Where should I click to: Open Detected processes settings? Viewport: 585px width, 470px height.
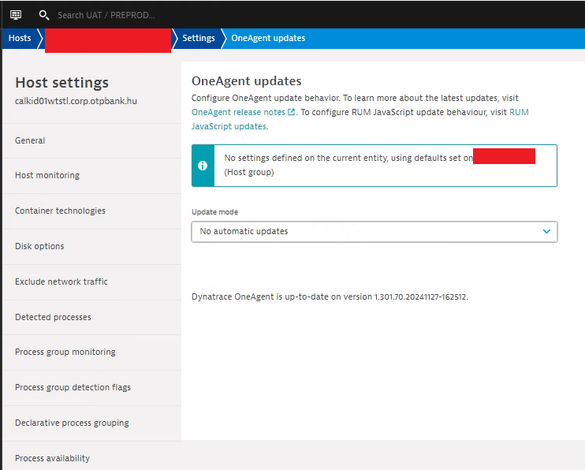92,317
